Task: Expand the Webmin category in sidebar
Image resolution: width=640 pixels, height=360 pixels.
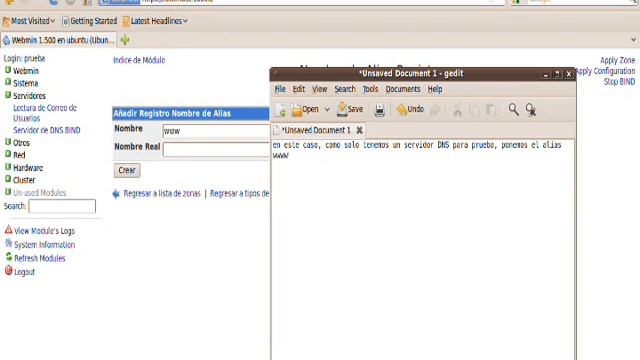Action: [x=26, y=71]
